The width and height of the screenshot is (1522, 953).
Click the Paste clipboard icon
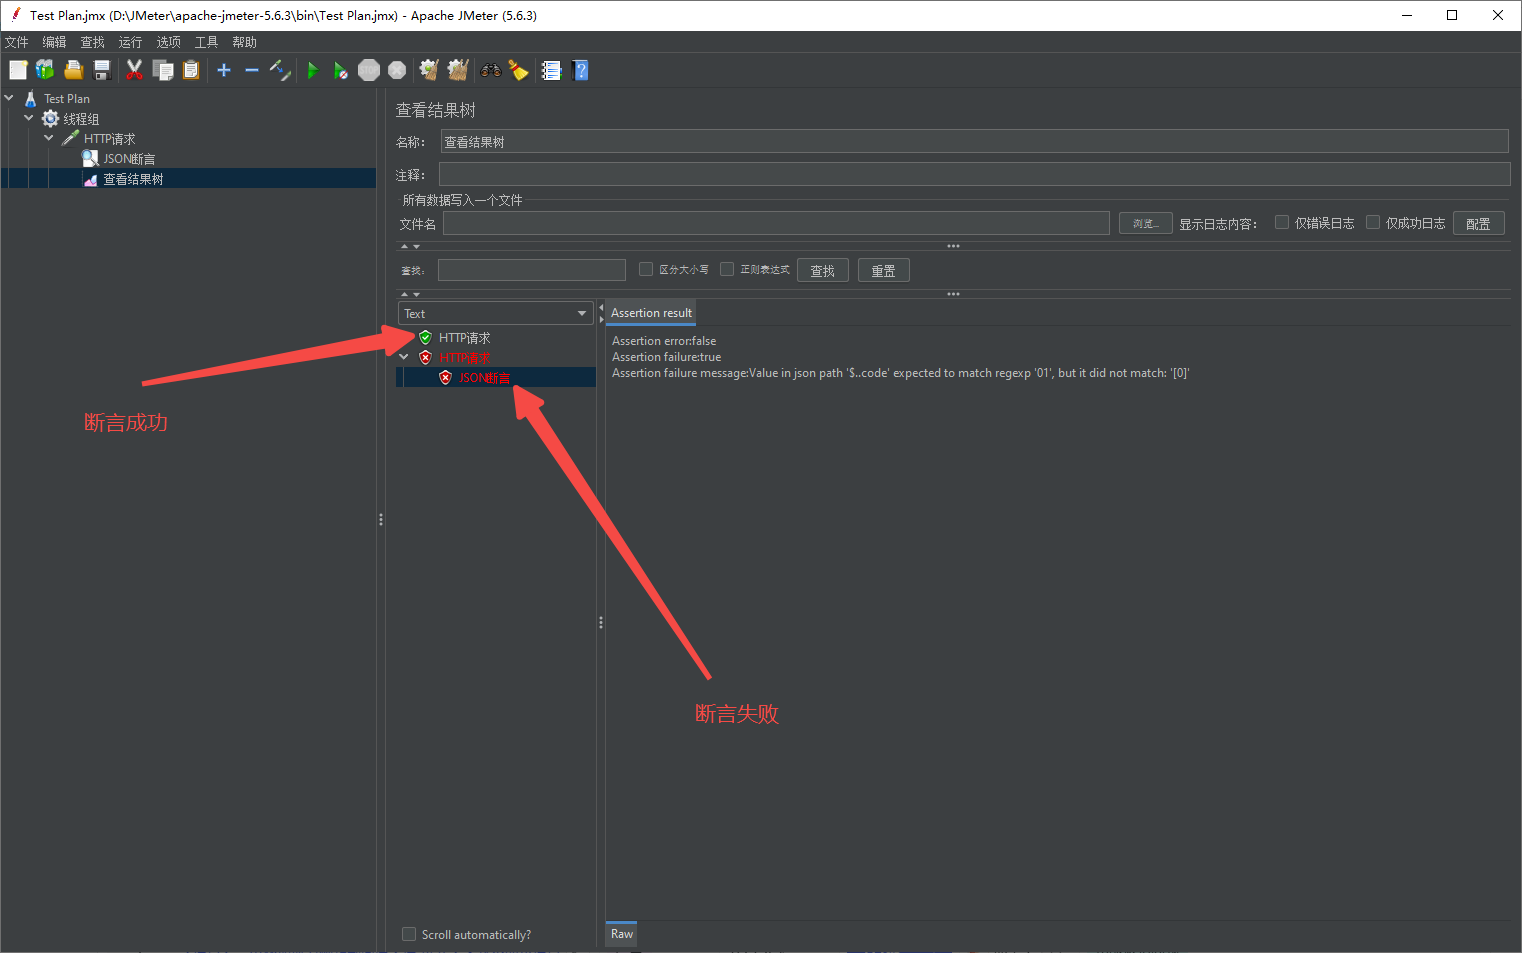pos(191,70)
